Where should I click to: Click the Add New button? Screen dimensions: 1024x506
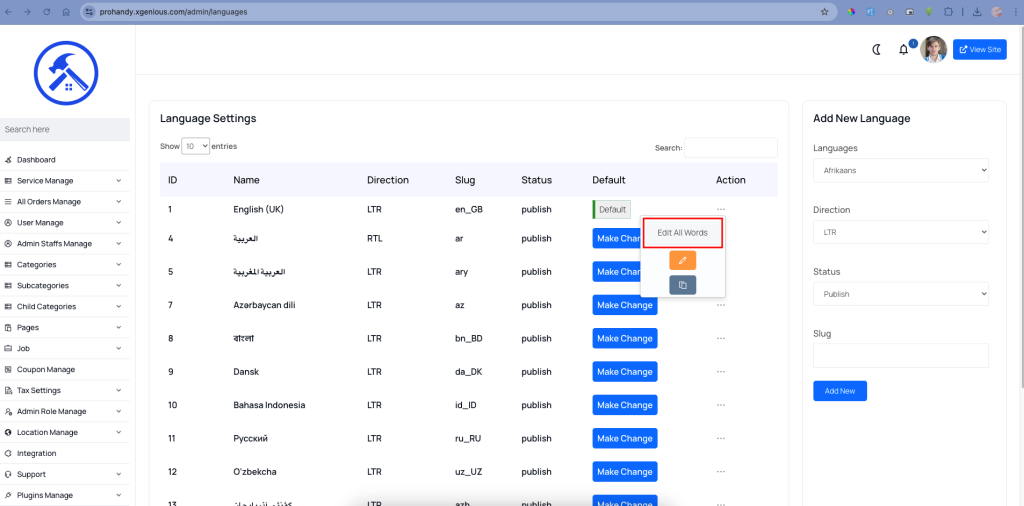(x=840, y=391)
